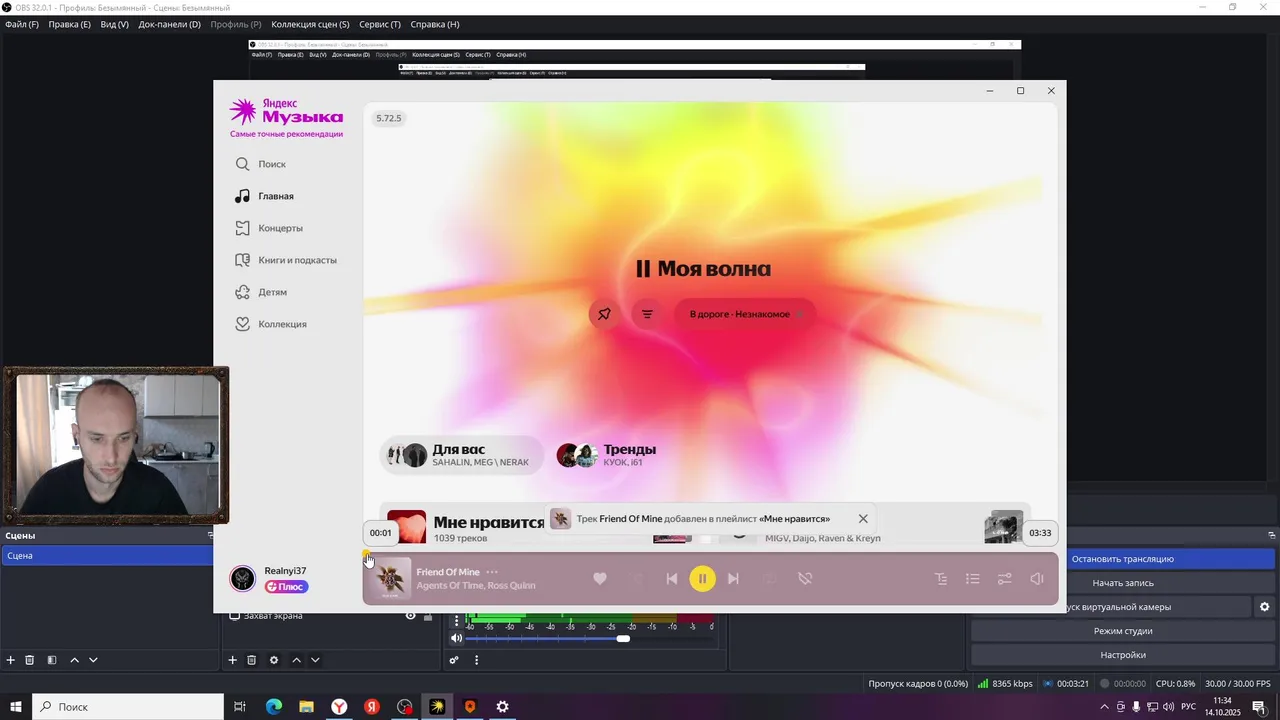Move source up in sources toolbar
The width and height of the screenshot is (1280, 720).
click(296, 660)
